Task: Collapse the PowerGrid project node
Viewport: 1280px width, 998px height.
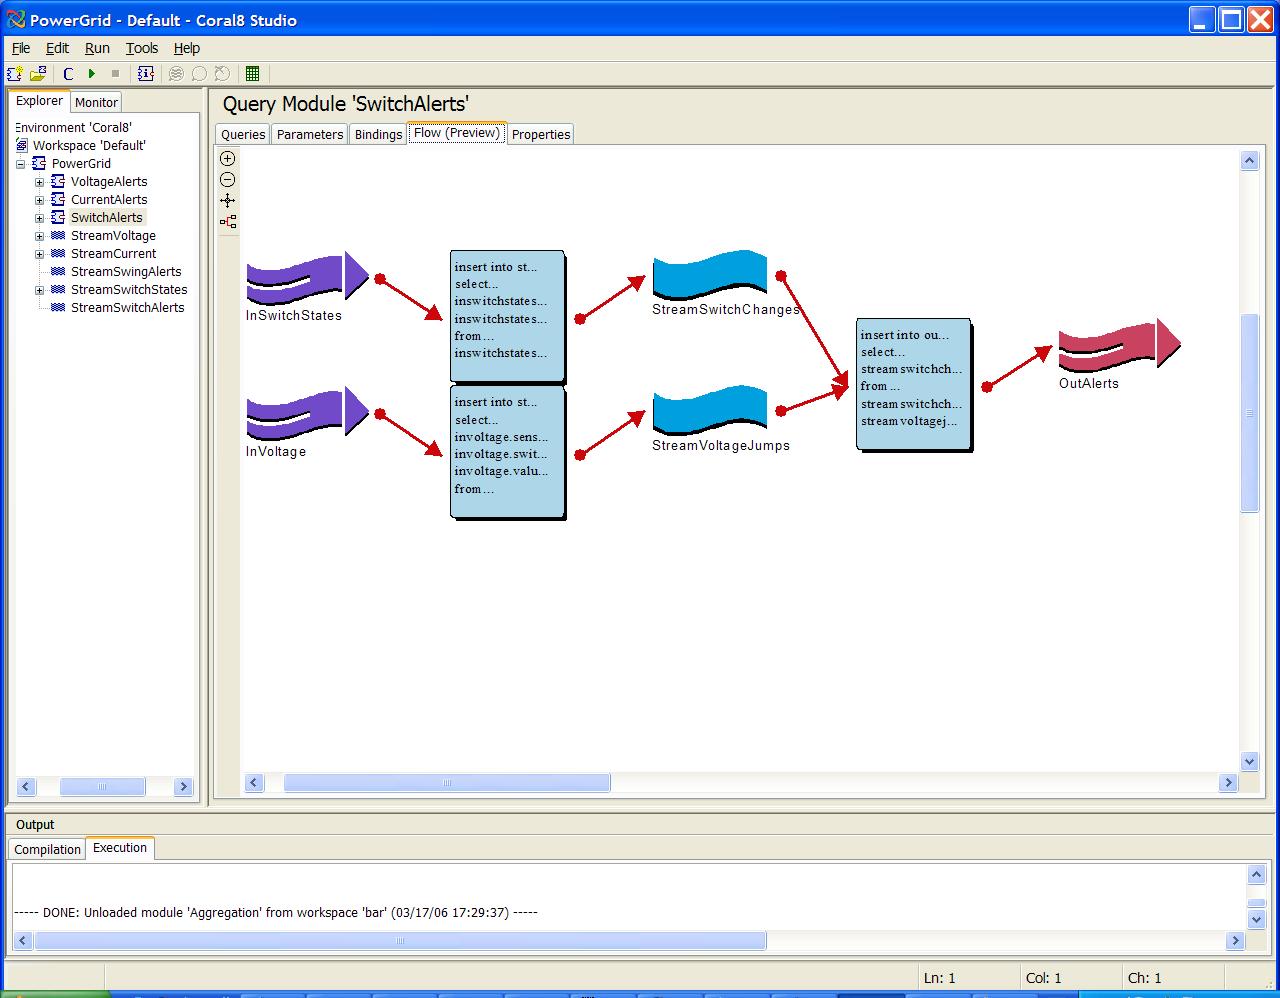Action: click(21, 164)
